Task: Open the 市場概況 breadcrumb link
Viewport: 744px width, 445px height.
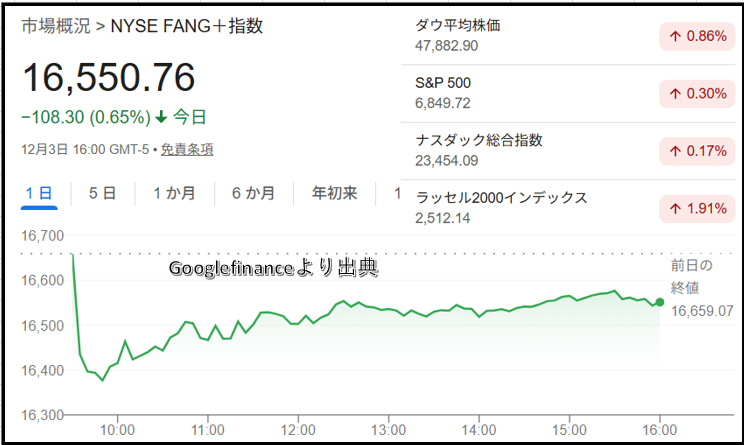Action: 53,27
